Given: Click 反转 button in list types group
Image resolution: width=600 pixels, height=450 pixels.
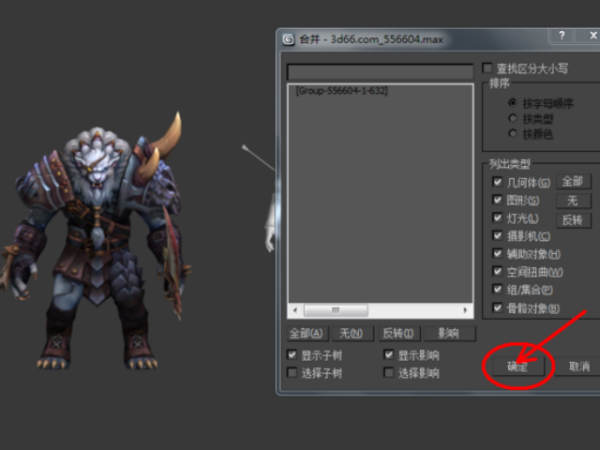Looking at the screenshot, I should [573, 220].
